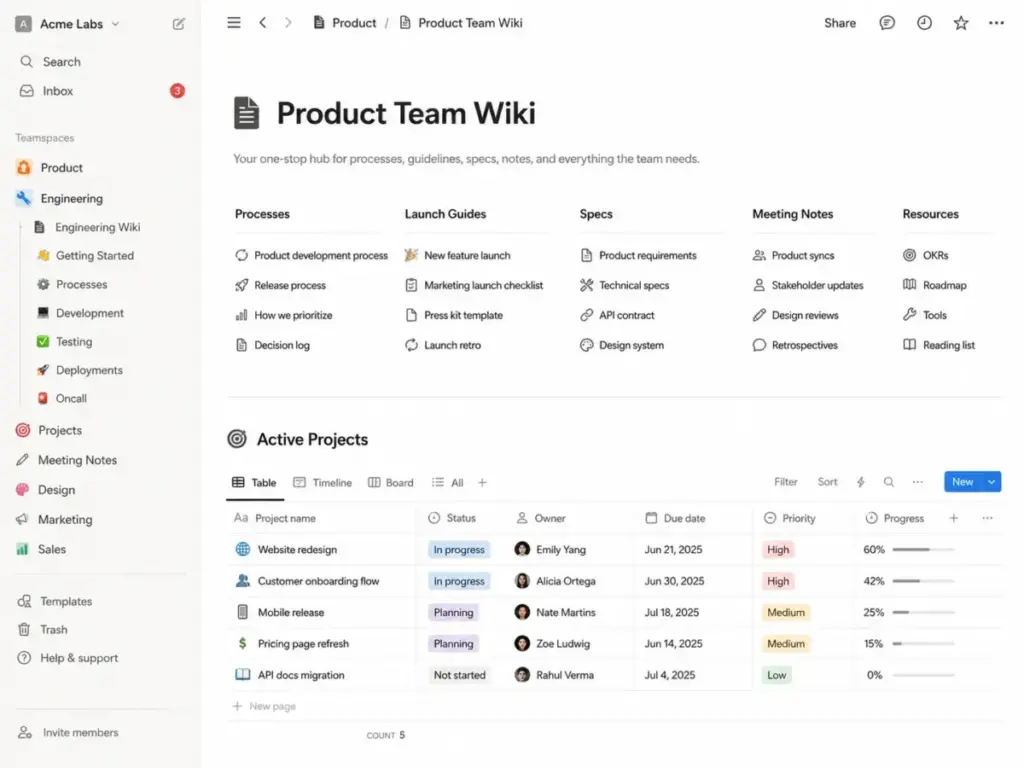Switch to the All view tab
The width and height of the screenshot is (1024, 768).
tap(448, 483)
